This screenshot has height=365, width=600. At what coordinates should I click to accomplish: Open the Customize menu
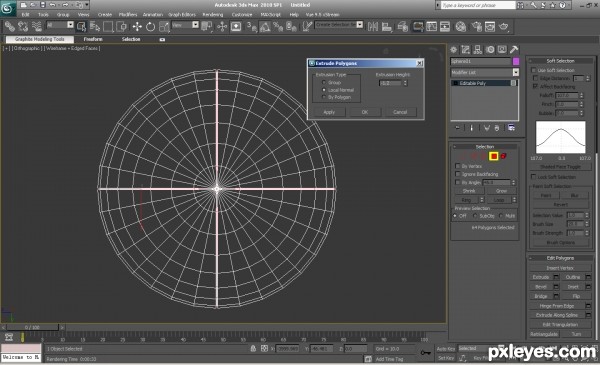pos(242,15)
